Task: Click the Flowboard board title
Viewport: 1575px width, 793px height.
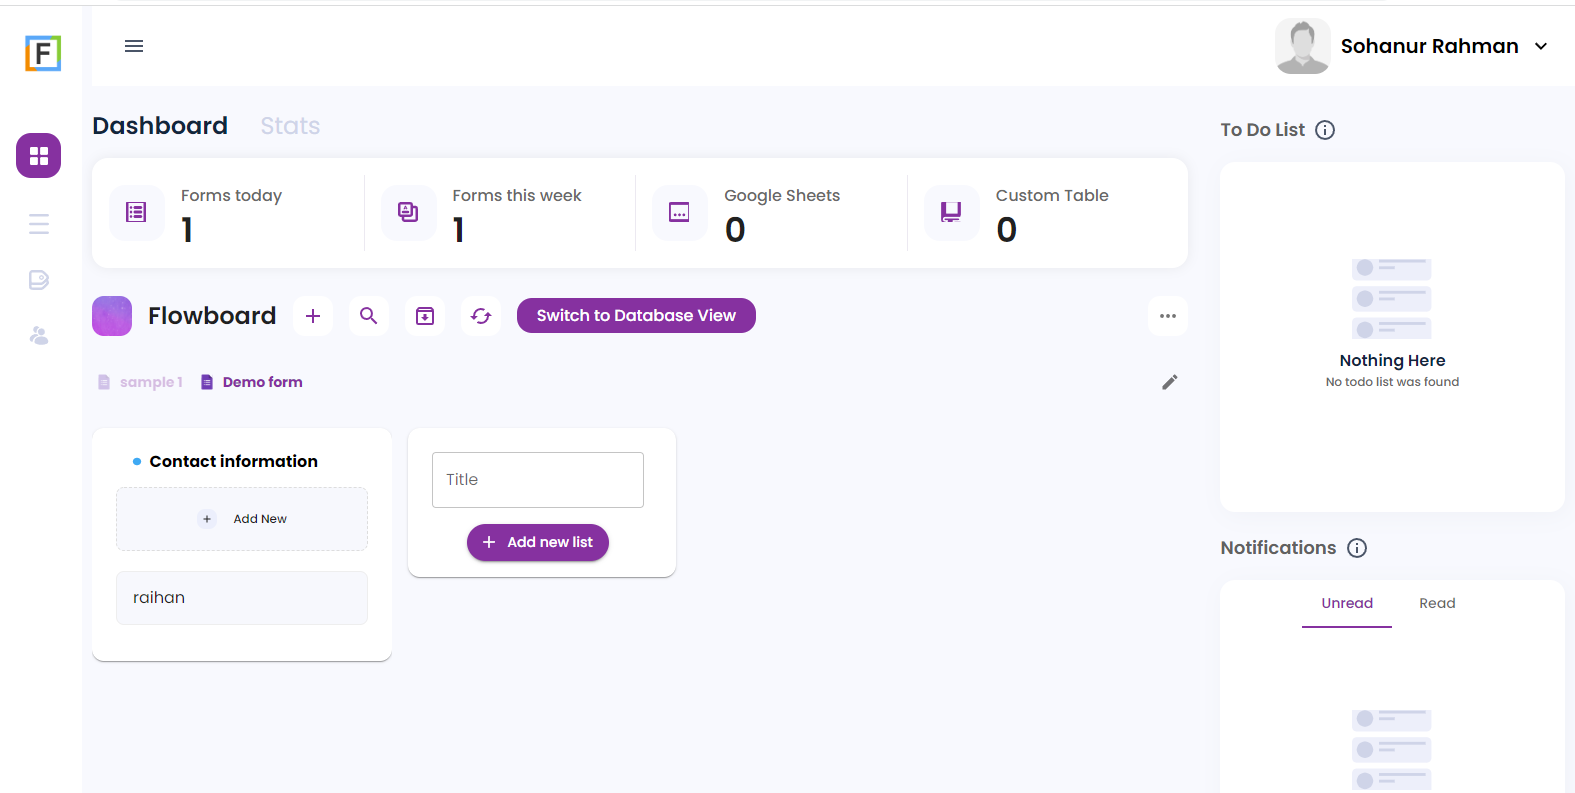Action: 212,316
